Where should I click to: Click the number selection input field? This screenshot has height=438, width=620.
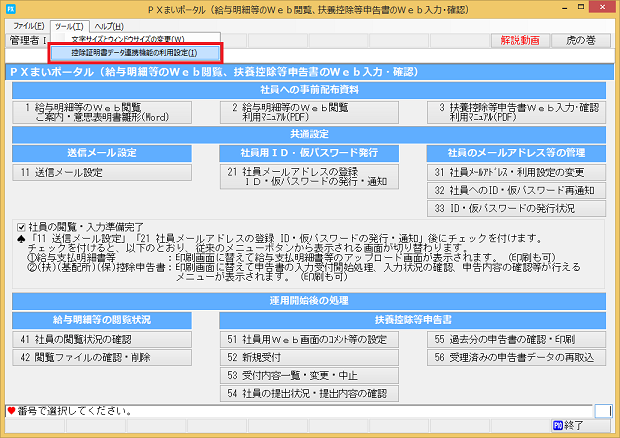click(603, 412)
